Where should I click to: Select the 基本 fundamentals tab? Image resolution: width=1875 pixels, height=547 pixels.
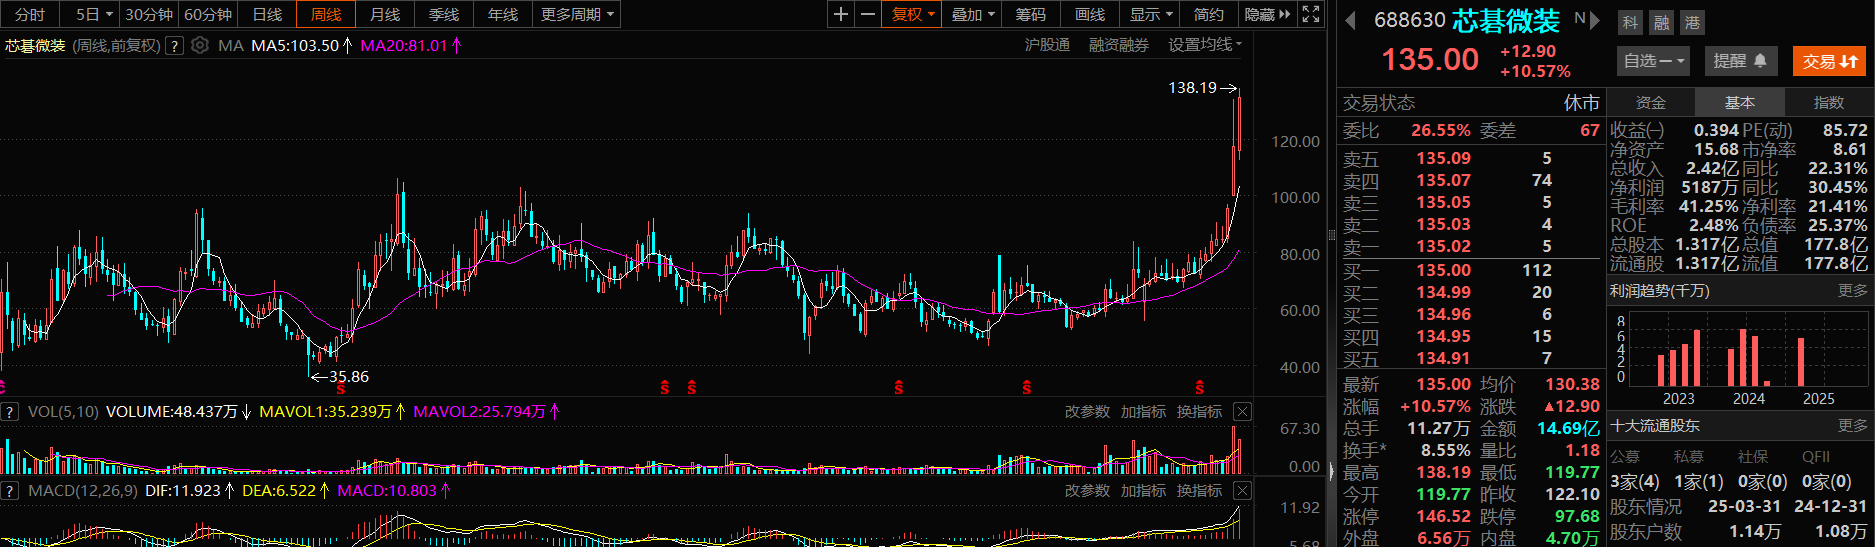[1739, 102]
